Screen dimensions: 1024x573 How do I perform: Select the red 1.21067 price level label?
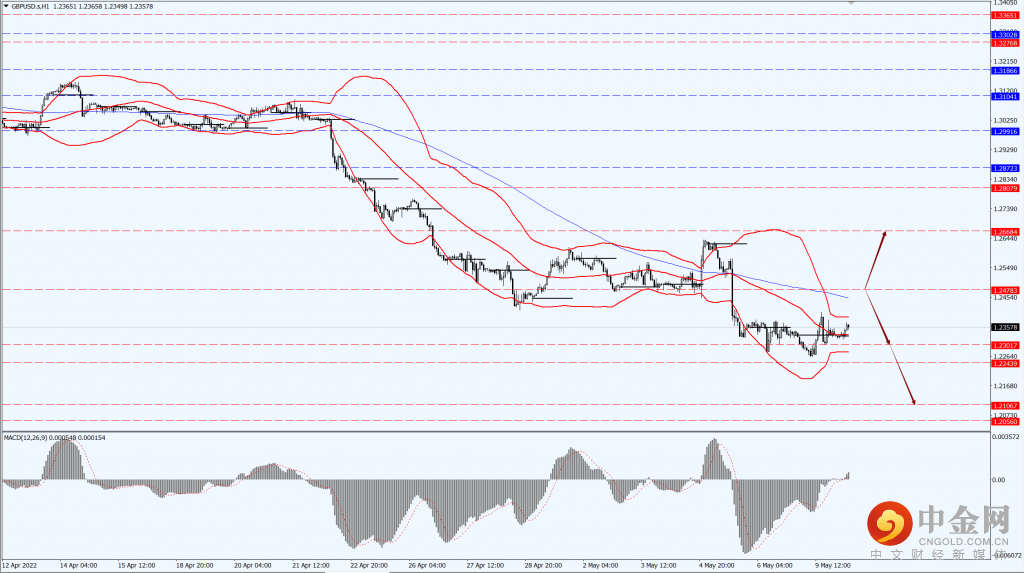click(x=1004, y=406)
